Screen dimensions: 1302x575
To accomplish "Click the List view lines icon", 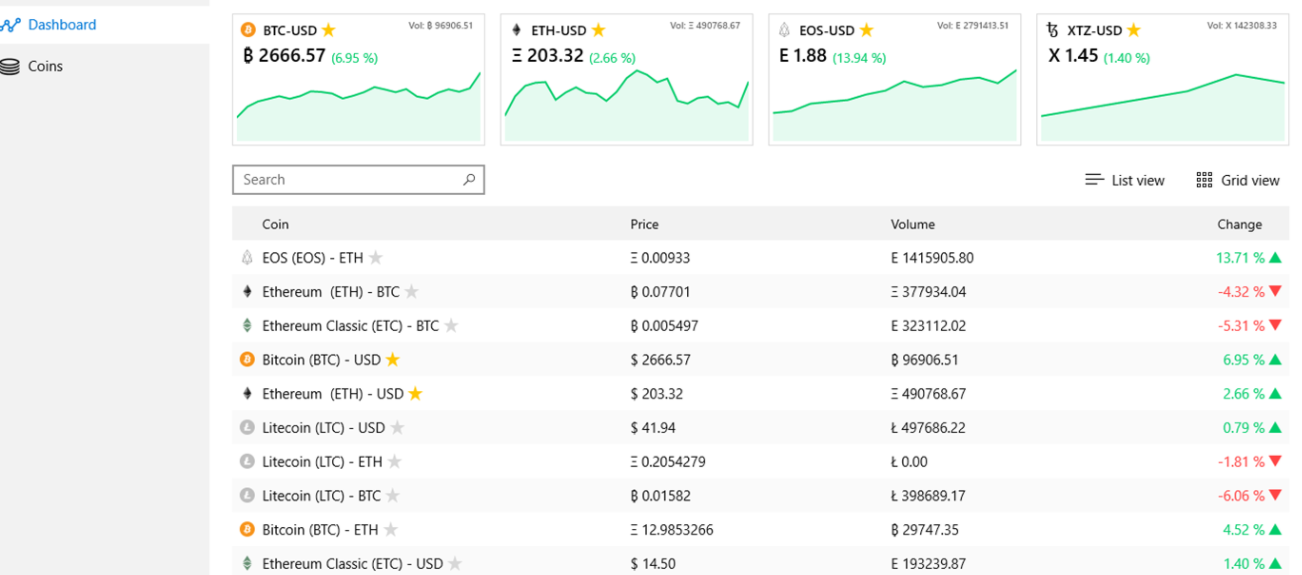I will pos(1094,180).
